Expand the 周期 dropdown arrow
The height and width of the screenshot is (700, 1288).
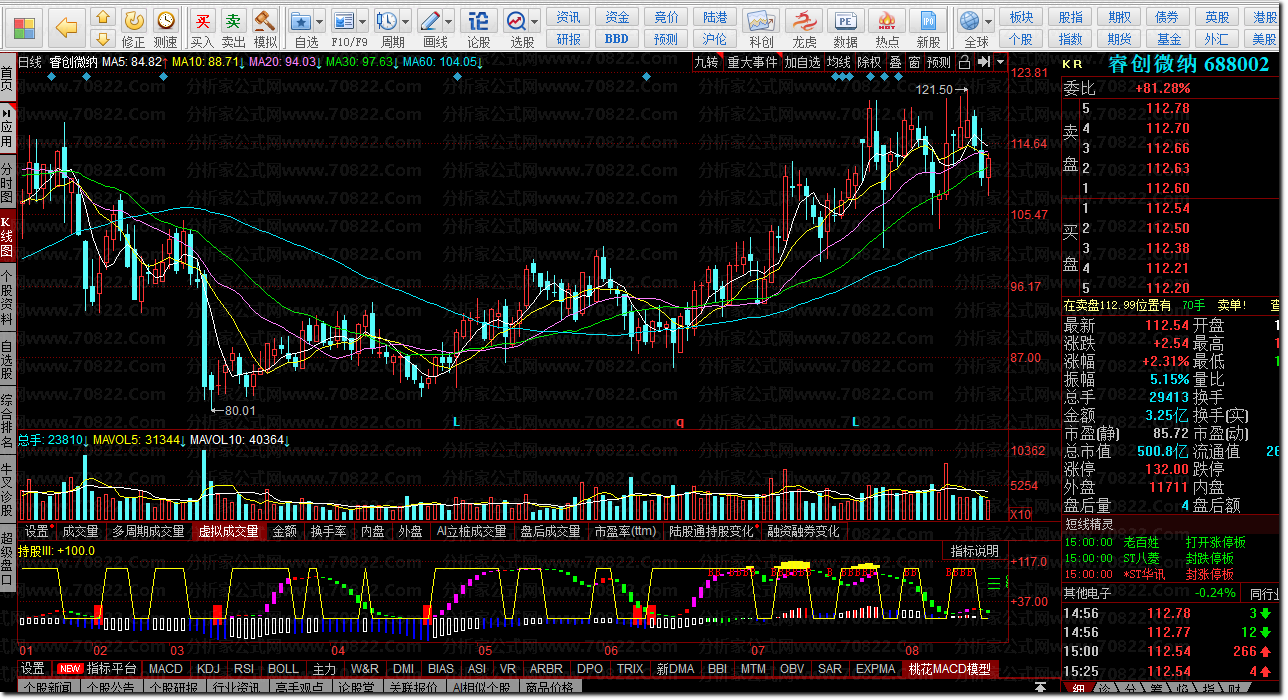point(406,21)
